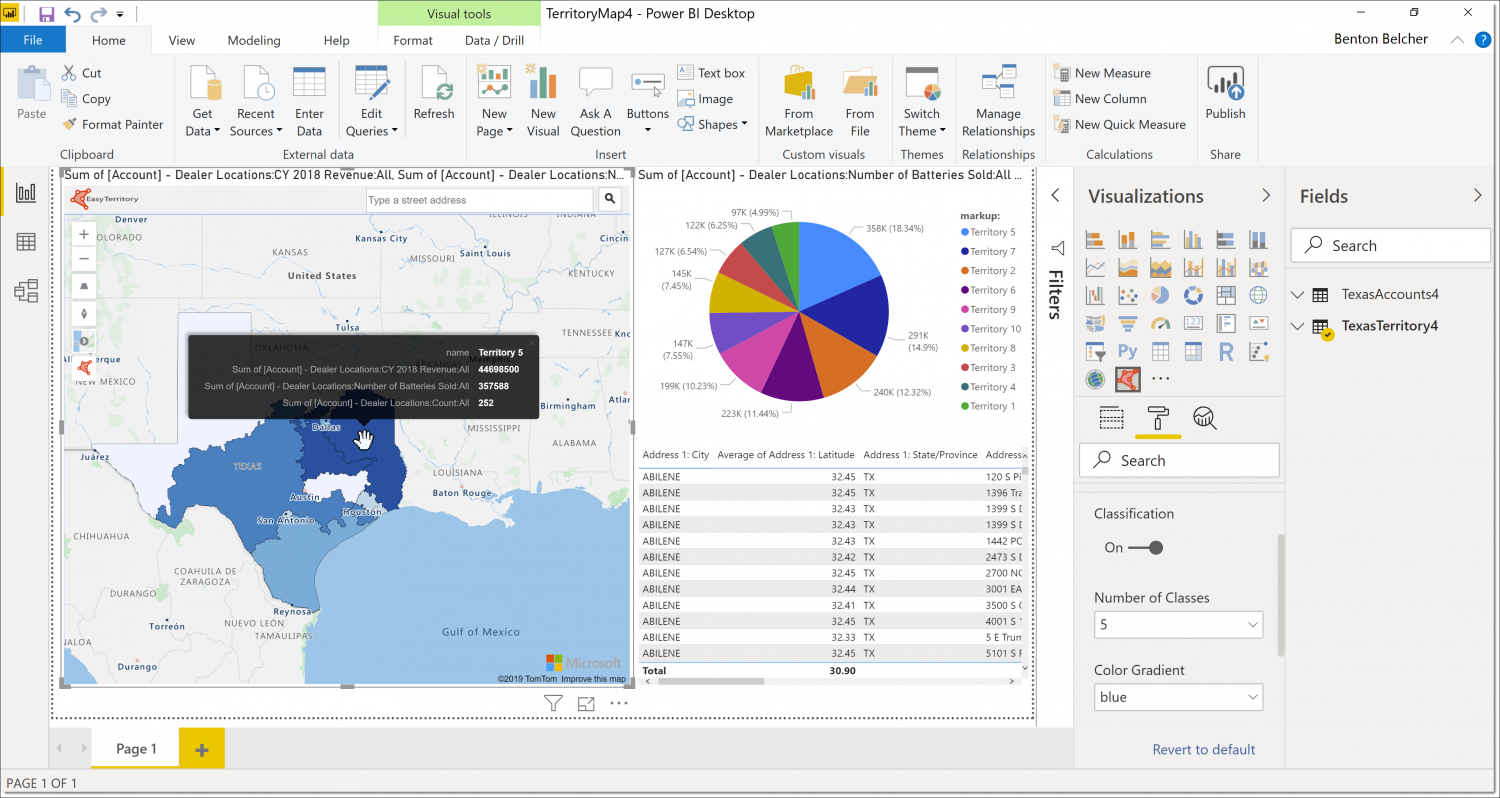Click the zoom in button on the map
This screenshot has width=1500, height=798.
click(84, 233)
